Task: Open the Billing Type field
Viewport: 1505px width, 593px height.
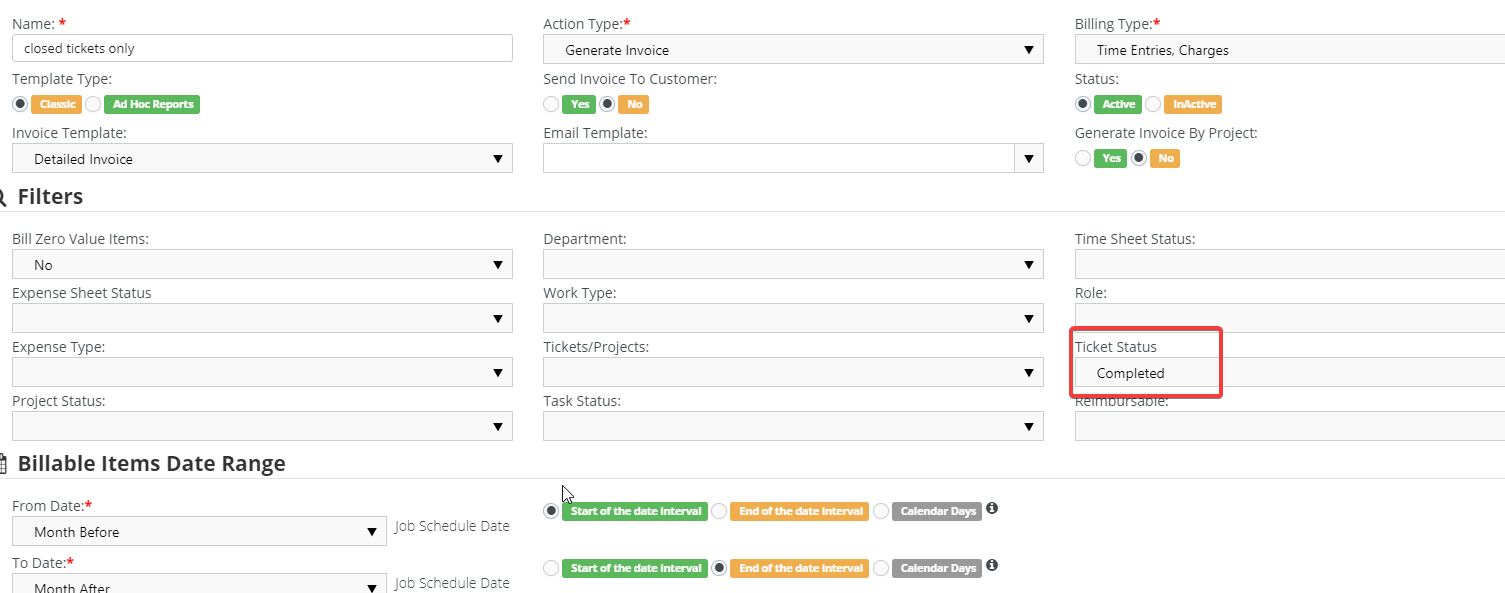Action: click(1288, 50)
